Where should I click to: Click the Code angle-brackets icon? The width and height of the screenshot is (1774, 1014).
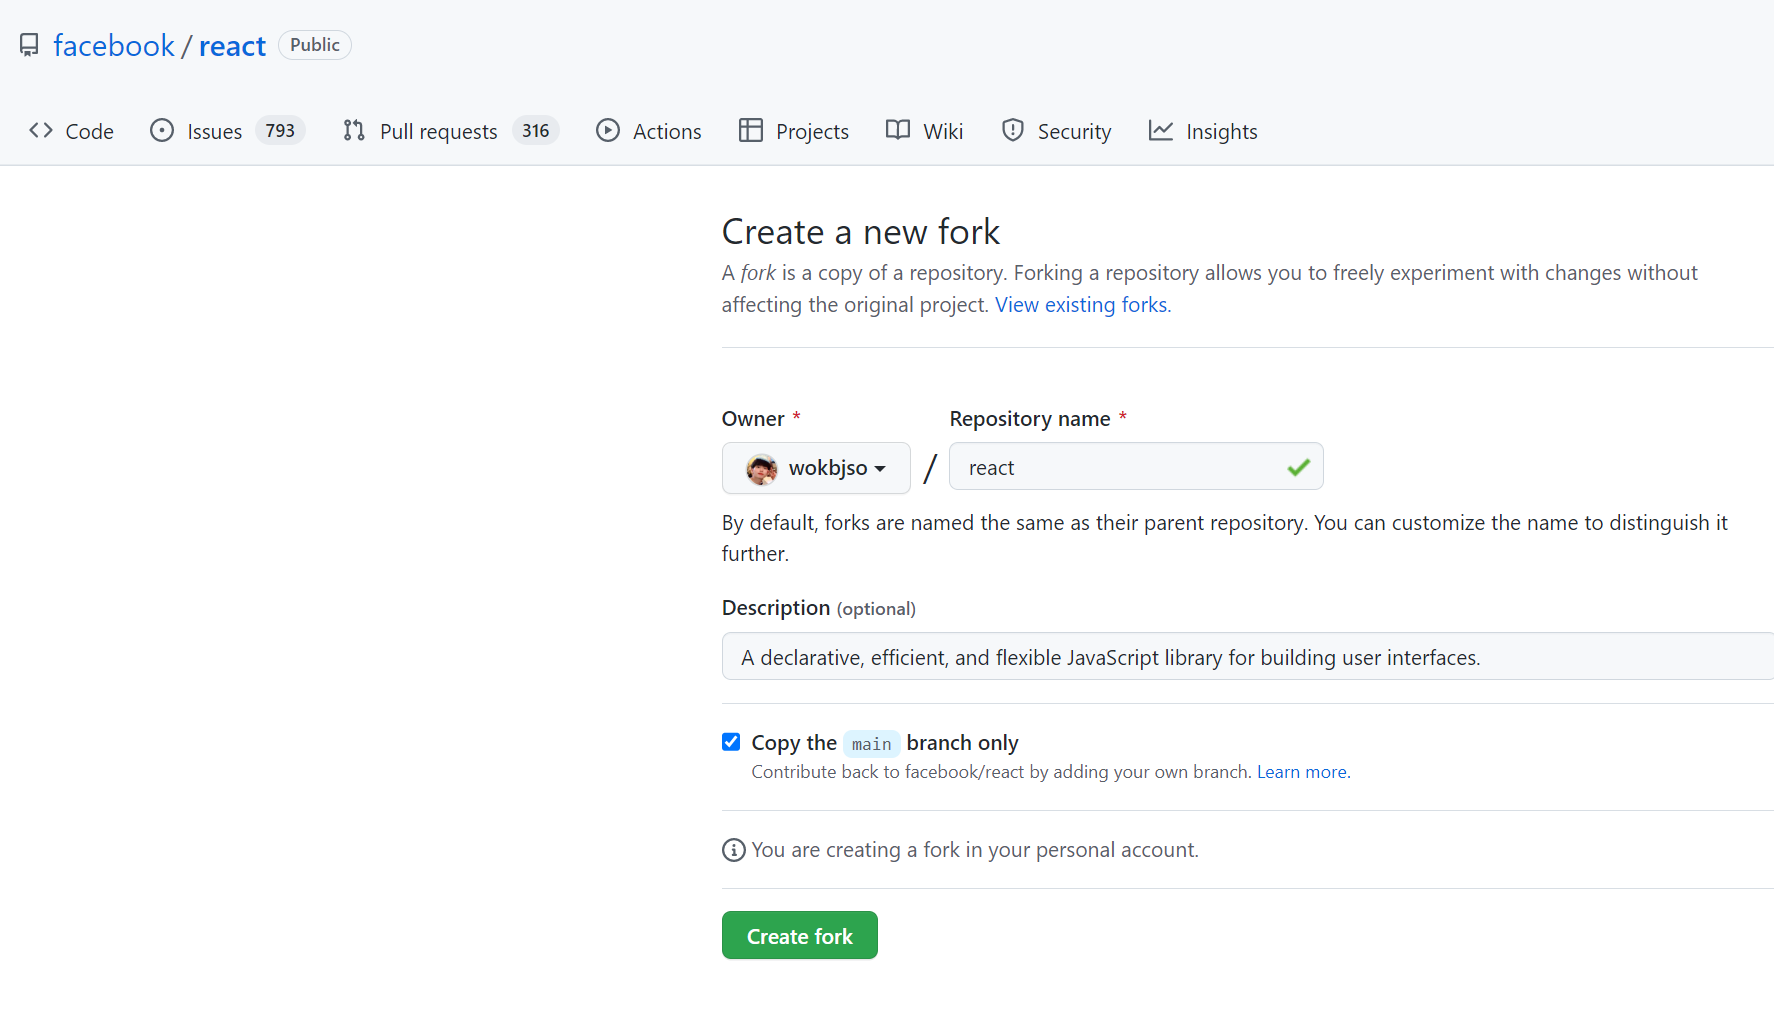[x=41, y=131]
